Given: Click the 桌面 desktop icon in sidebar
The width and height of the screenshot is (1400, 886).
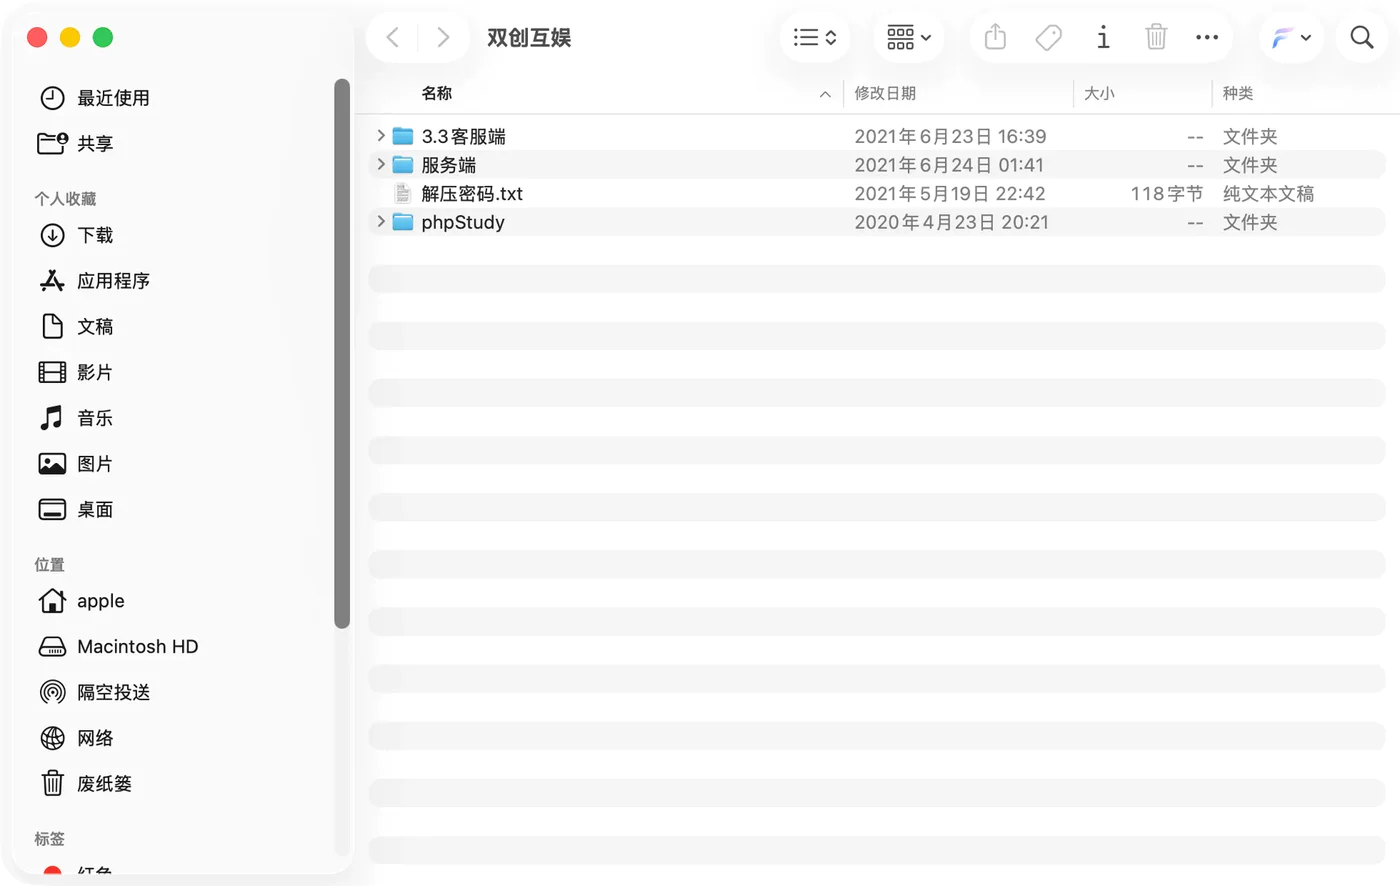Looking at the screenshot, I should point(52,509).
